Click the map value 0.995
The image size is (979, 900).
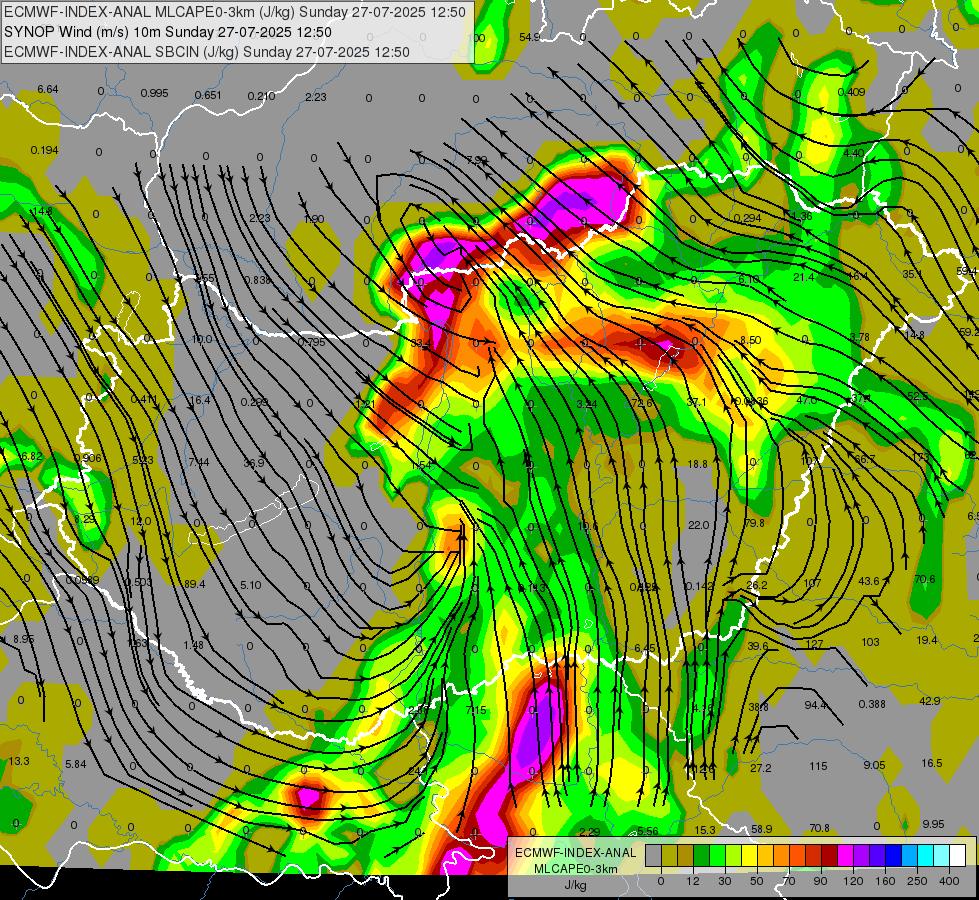point(154,93)
